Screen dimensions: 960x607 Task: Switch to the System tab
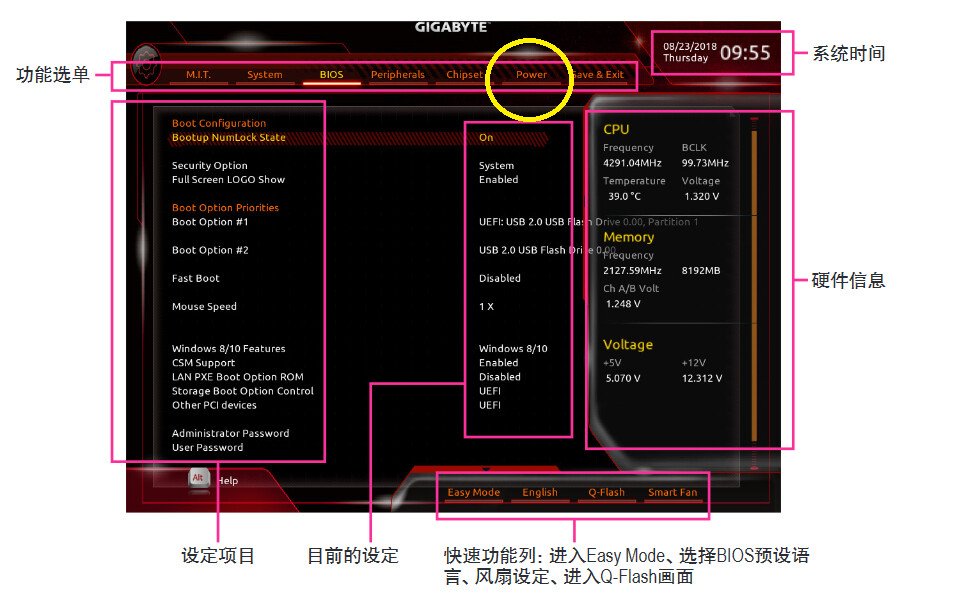click(264, 75)
